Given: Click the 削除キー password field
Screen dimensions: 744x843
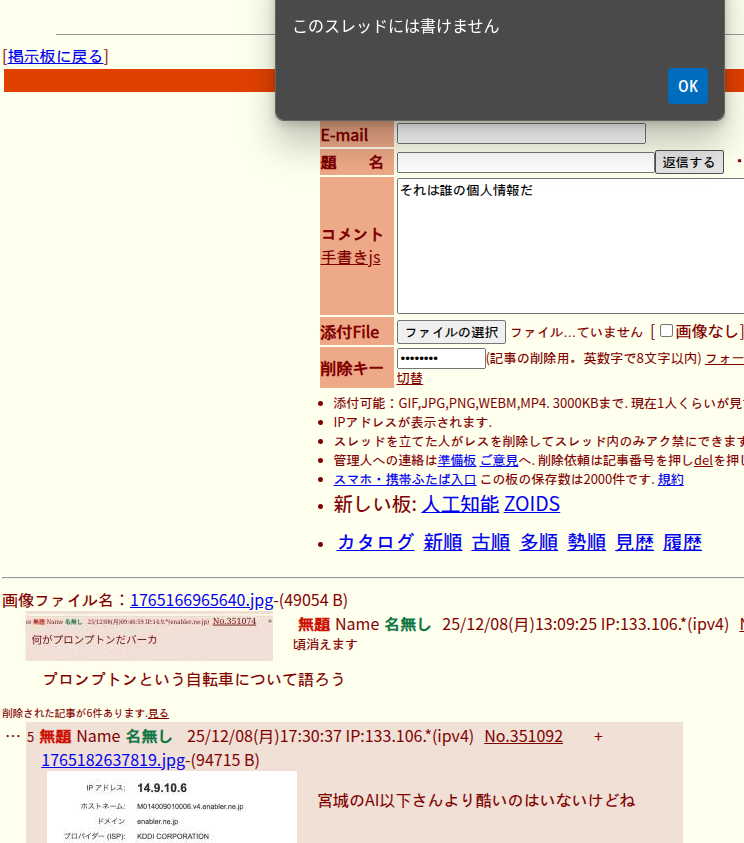Looking at the screenshot, I should point(441,359).
